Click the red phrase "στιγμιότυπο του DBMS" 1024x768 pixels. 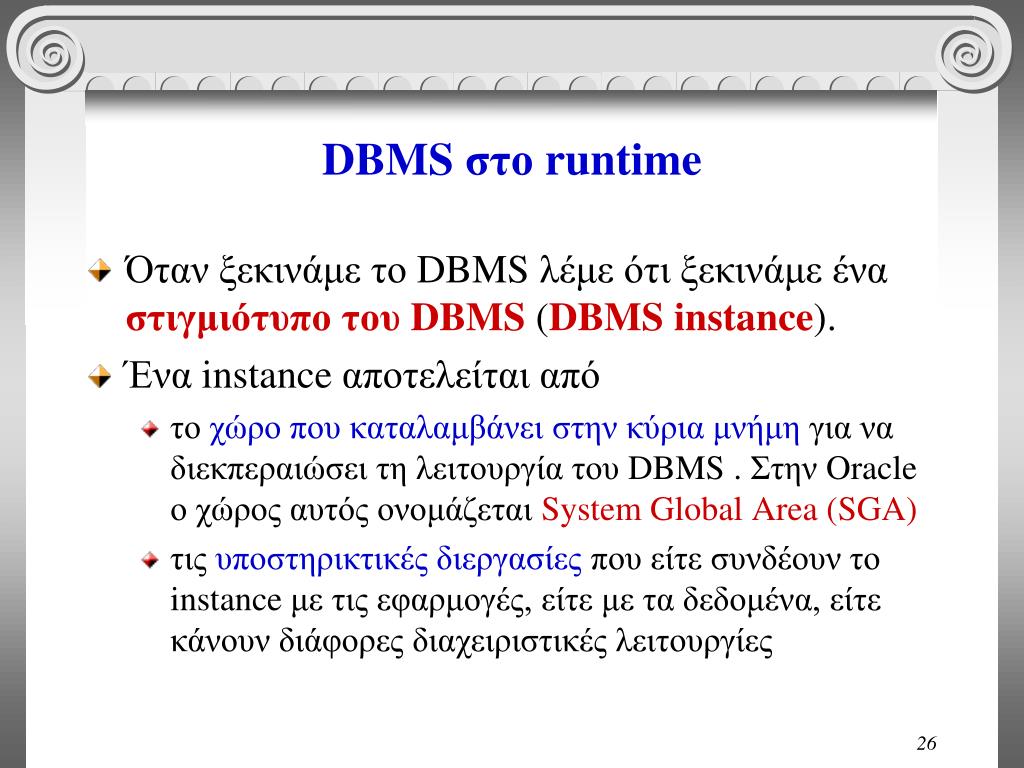point(325,319)
